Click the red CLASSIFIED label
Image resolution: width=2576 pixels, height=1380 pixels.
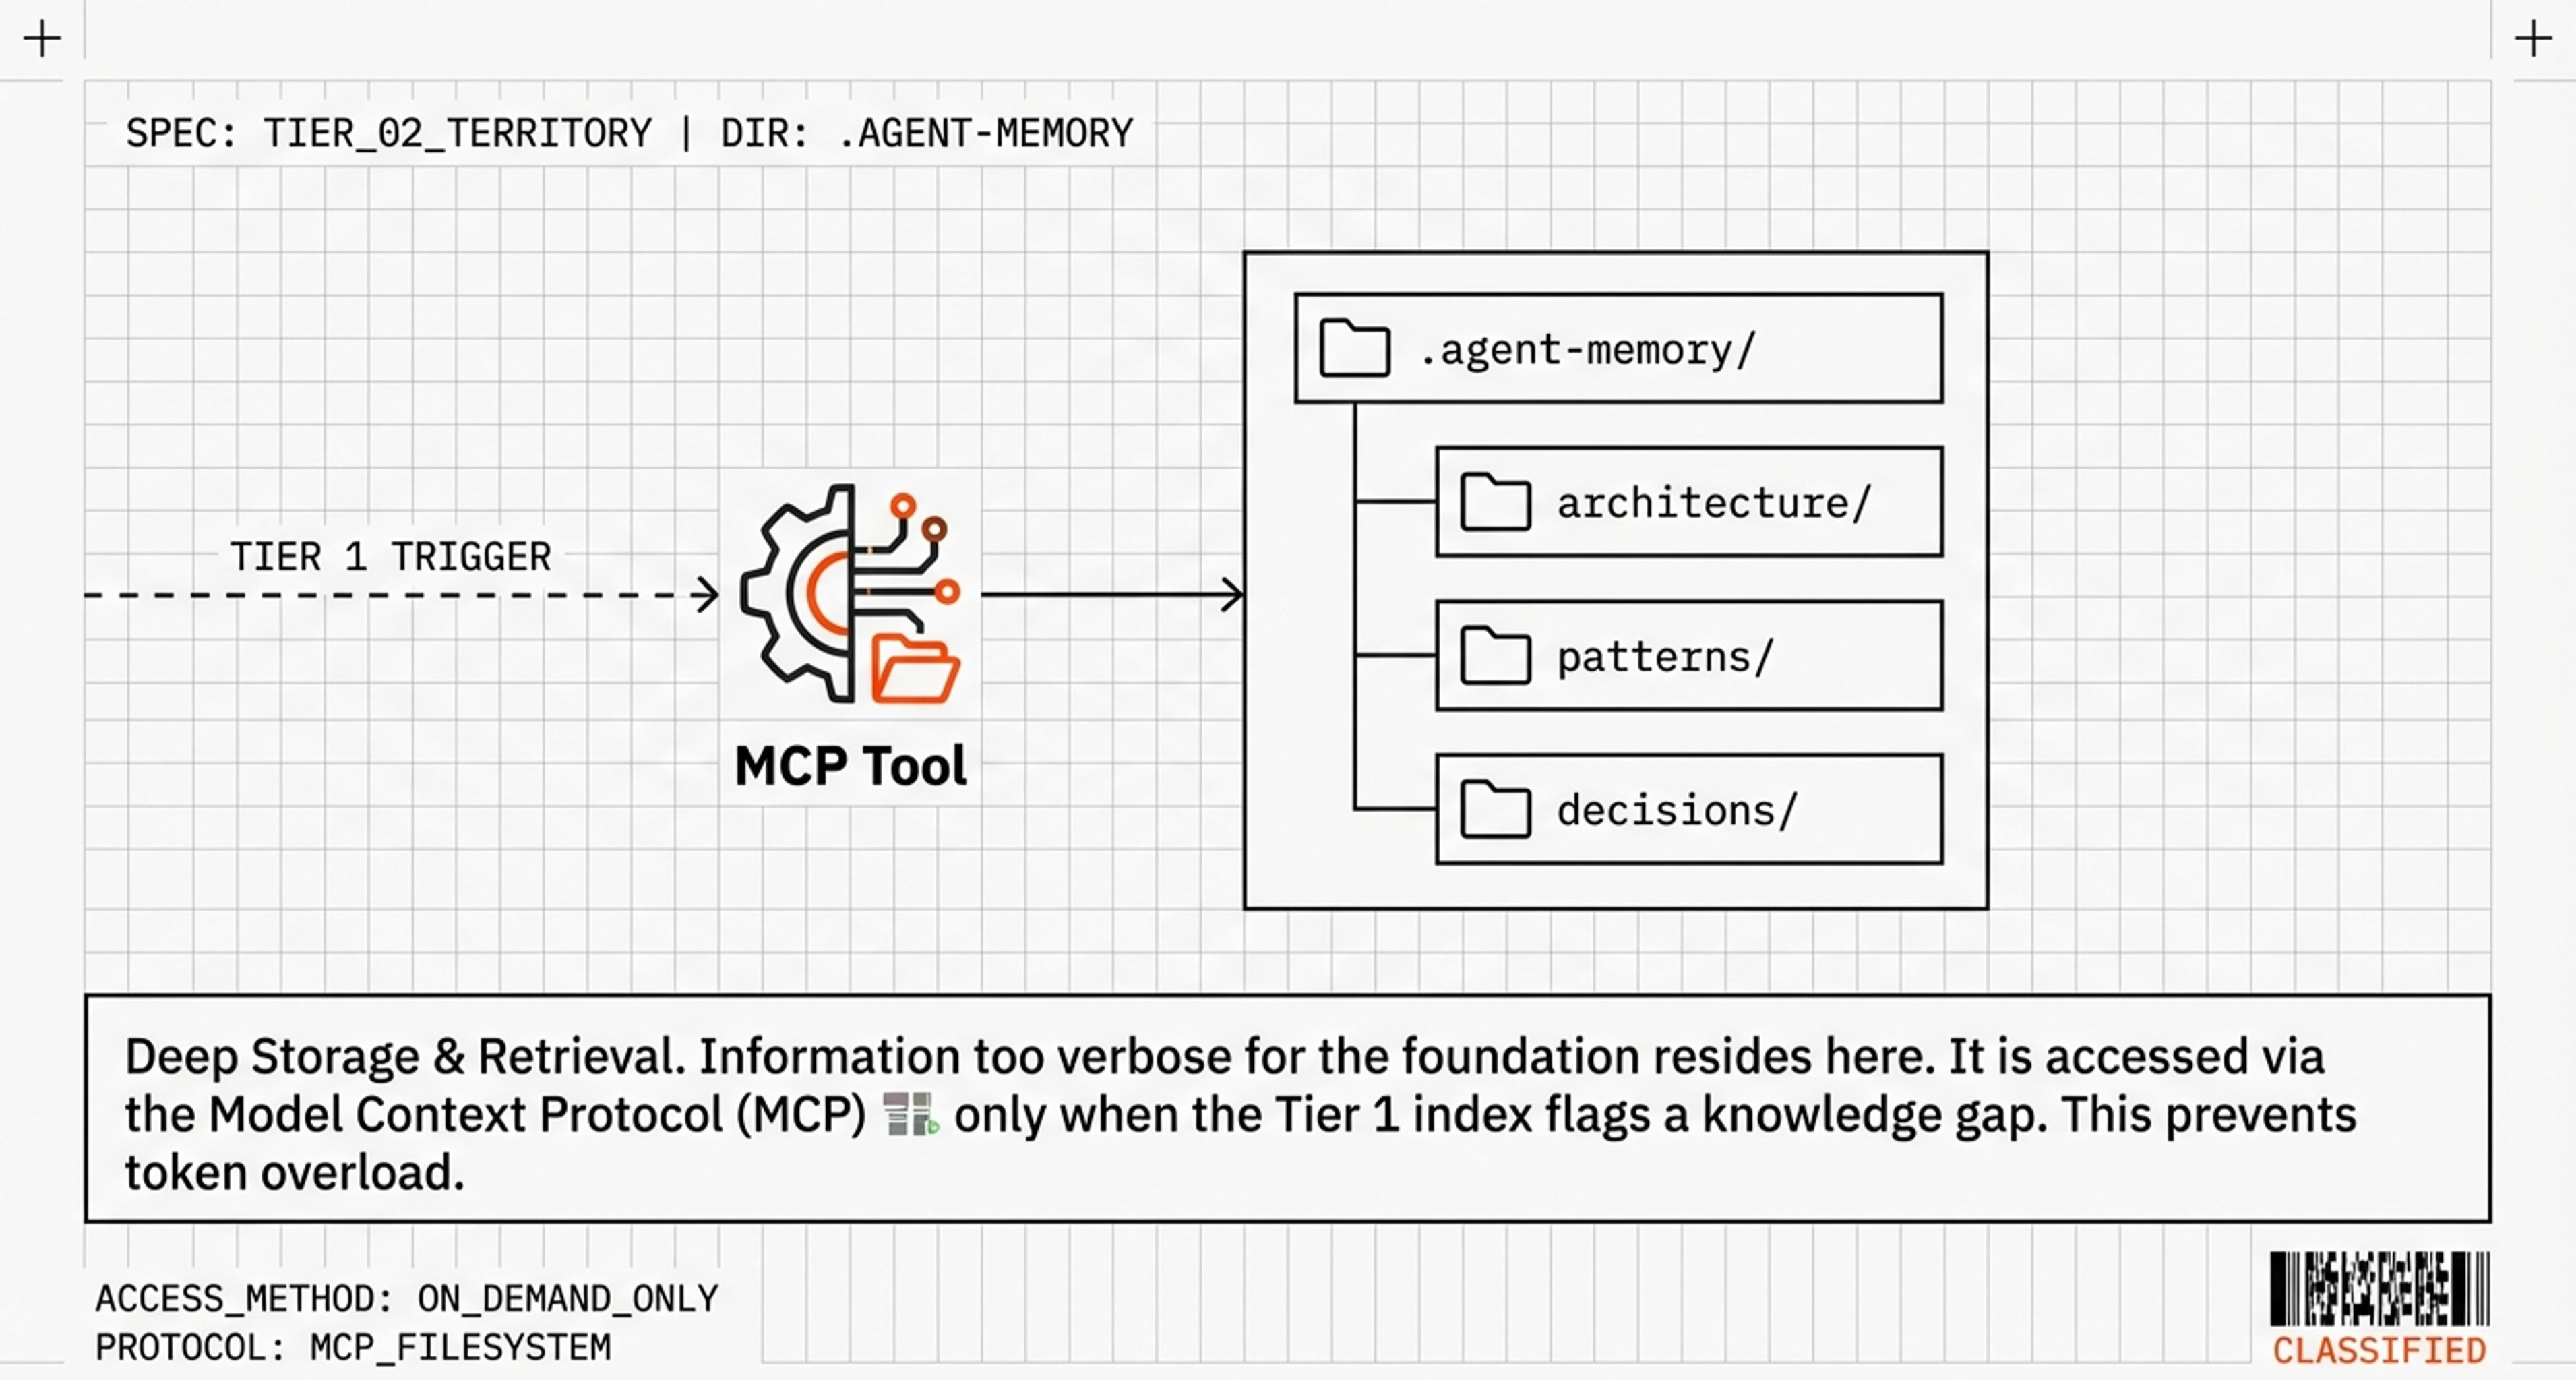(2379, 1351)
